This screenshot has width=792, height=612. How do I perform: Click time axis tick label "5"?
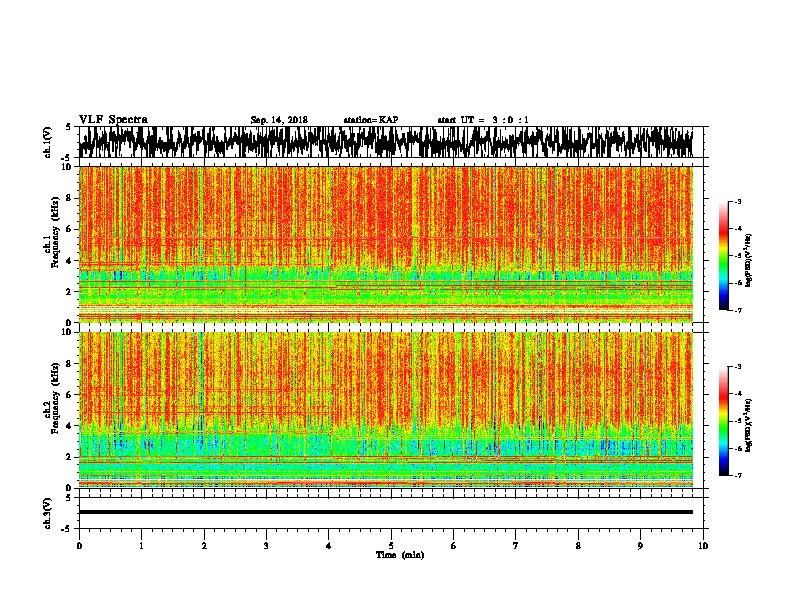click(391, 546)
